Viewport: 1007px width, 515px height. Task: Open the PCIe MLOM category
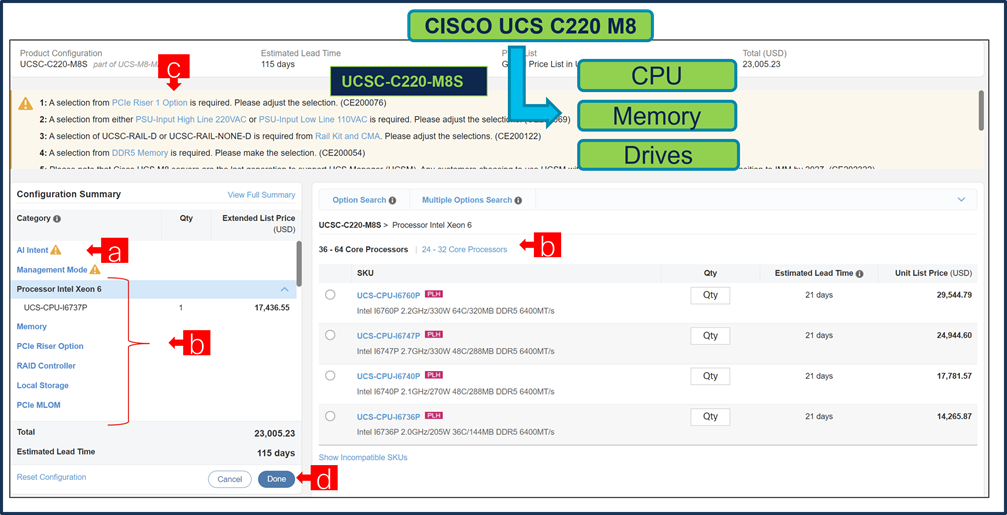(39, 405)
